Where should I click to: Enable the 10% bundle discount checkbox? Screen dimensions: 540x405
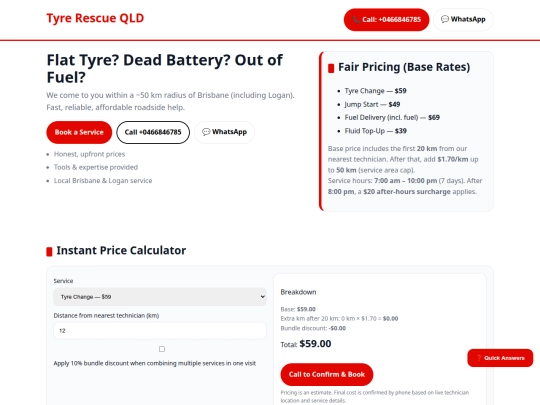point(162,349)
